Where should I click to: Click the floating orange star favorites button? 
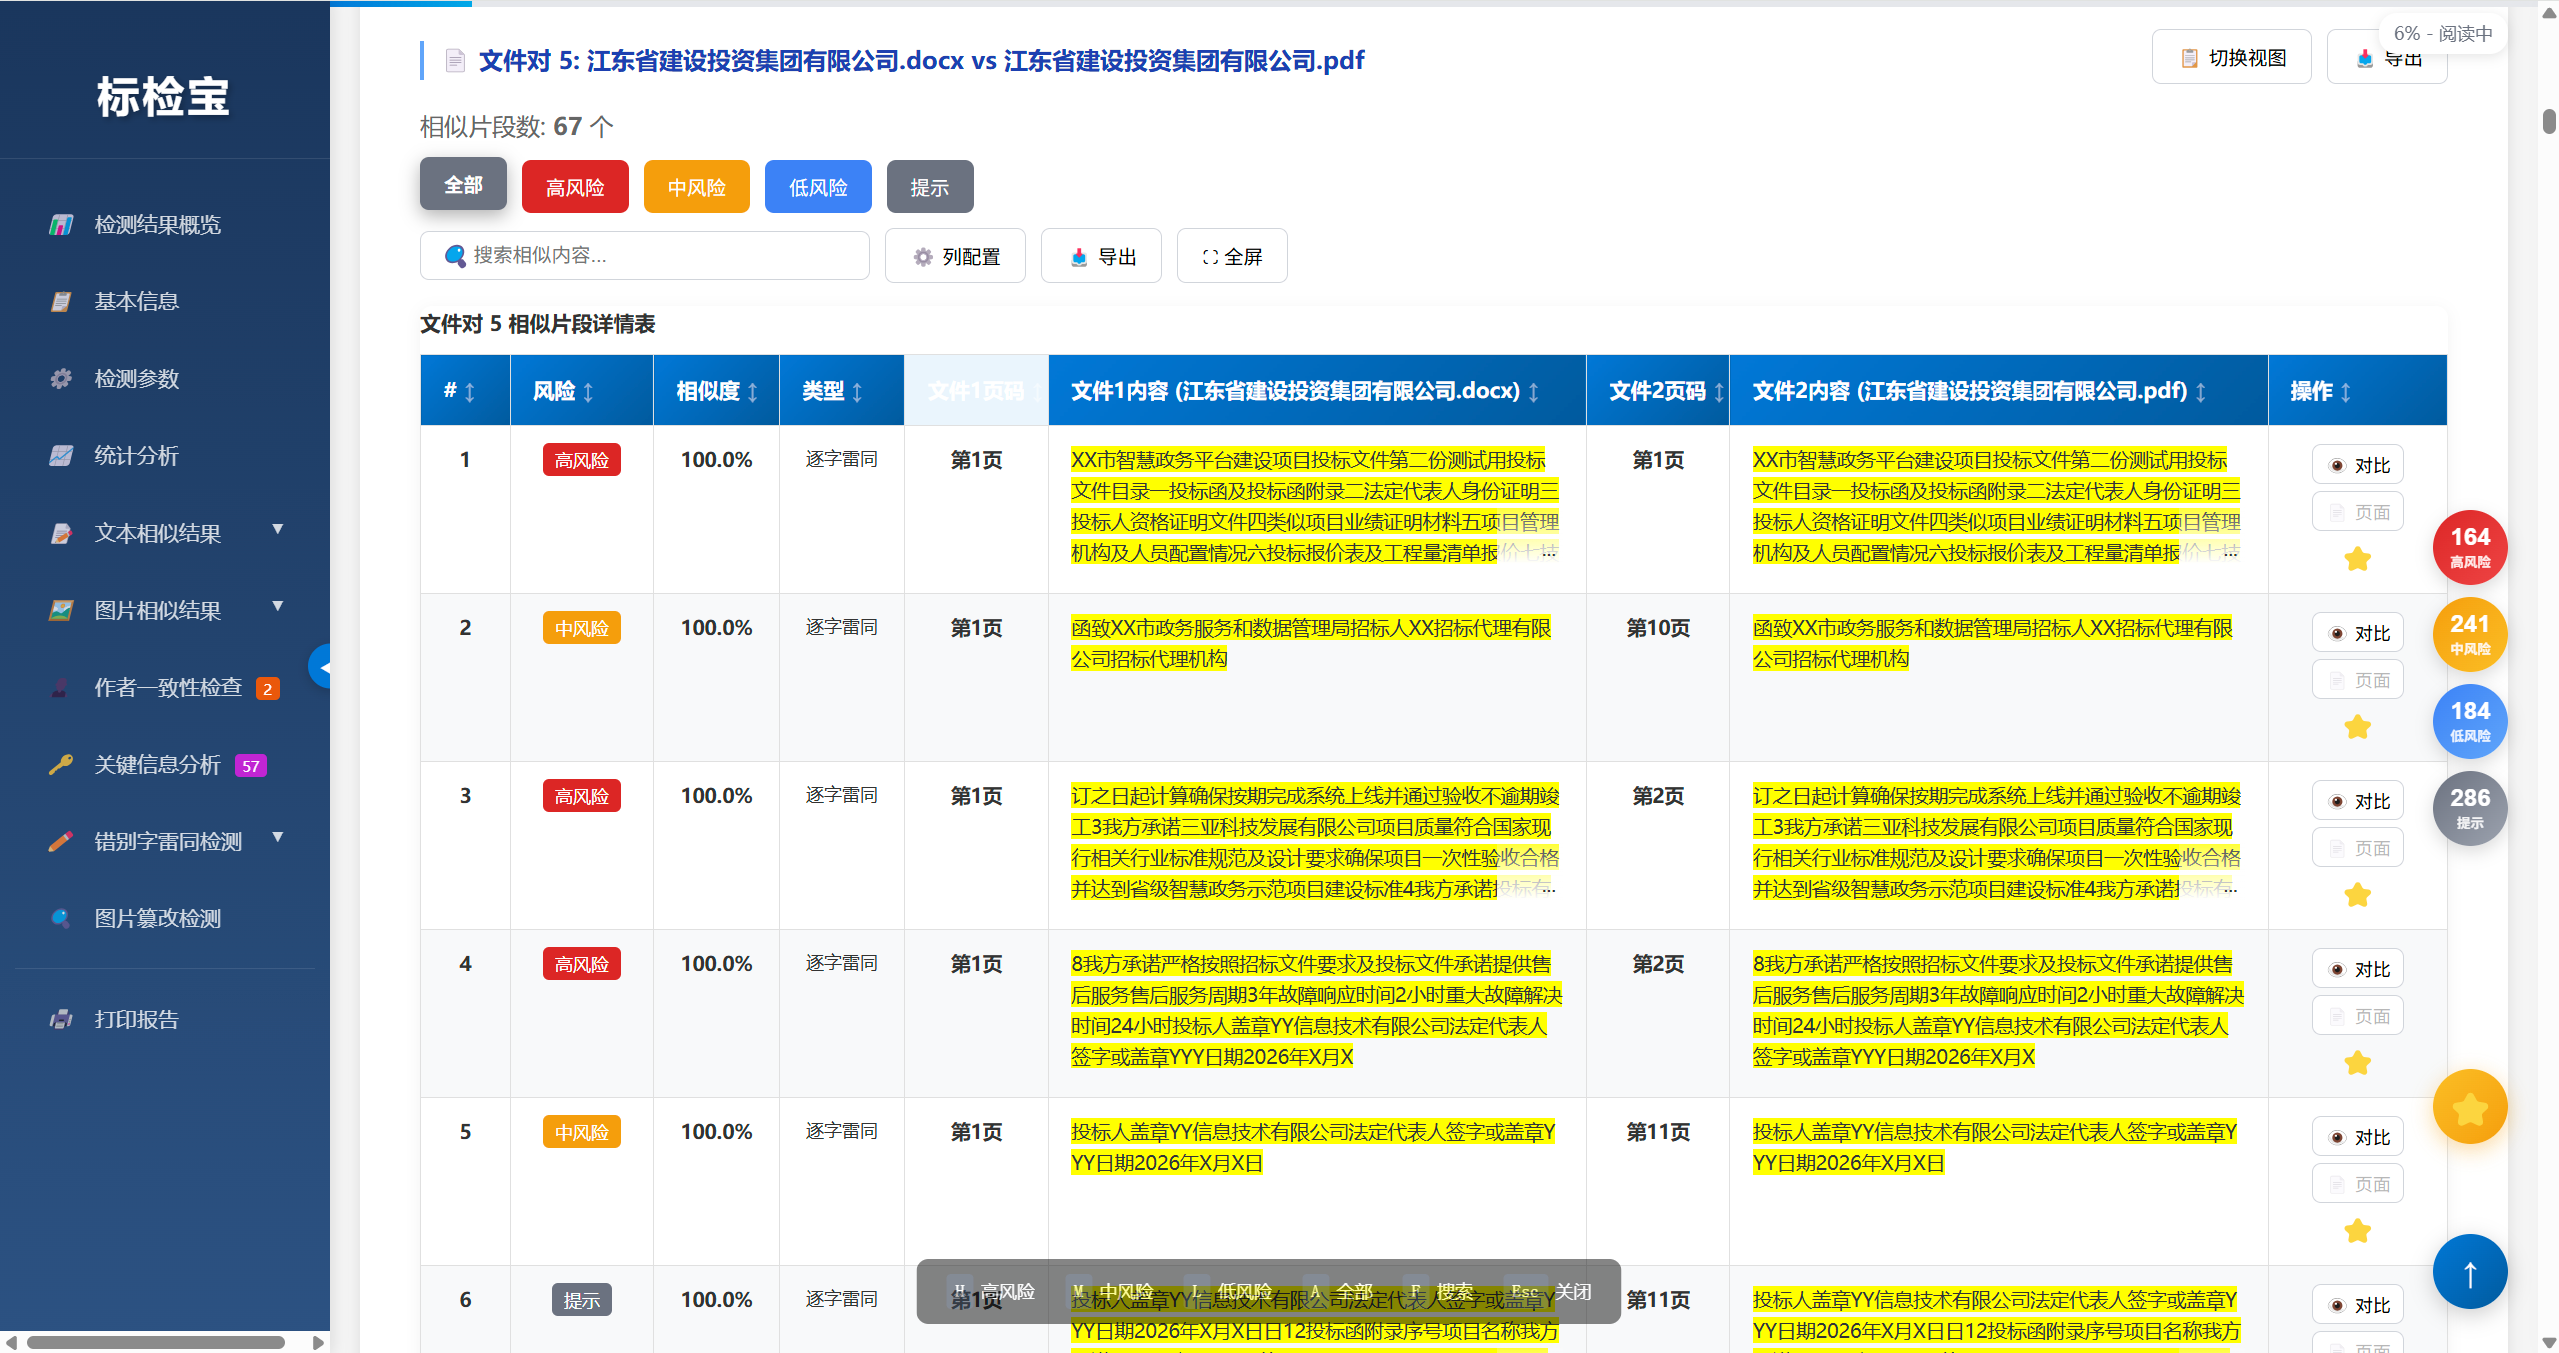[2470, 1107]
